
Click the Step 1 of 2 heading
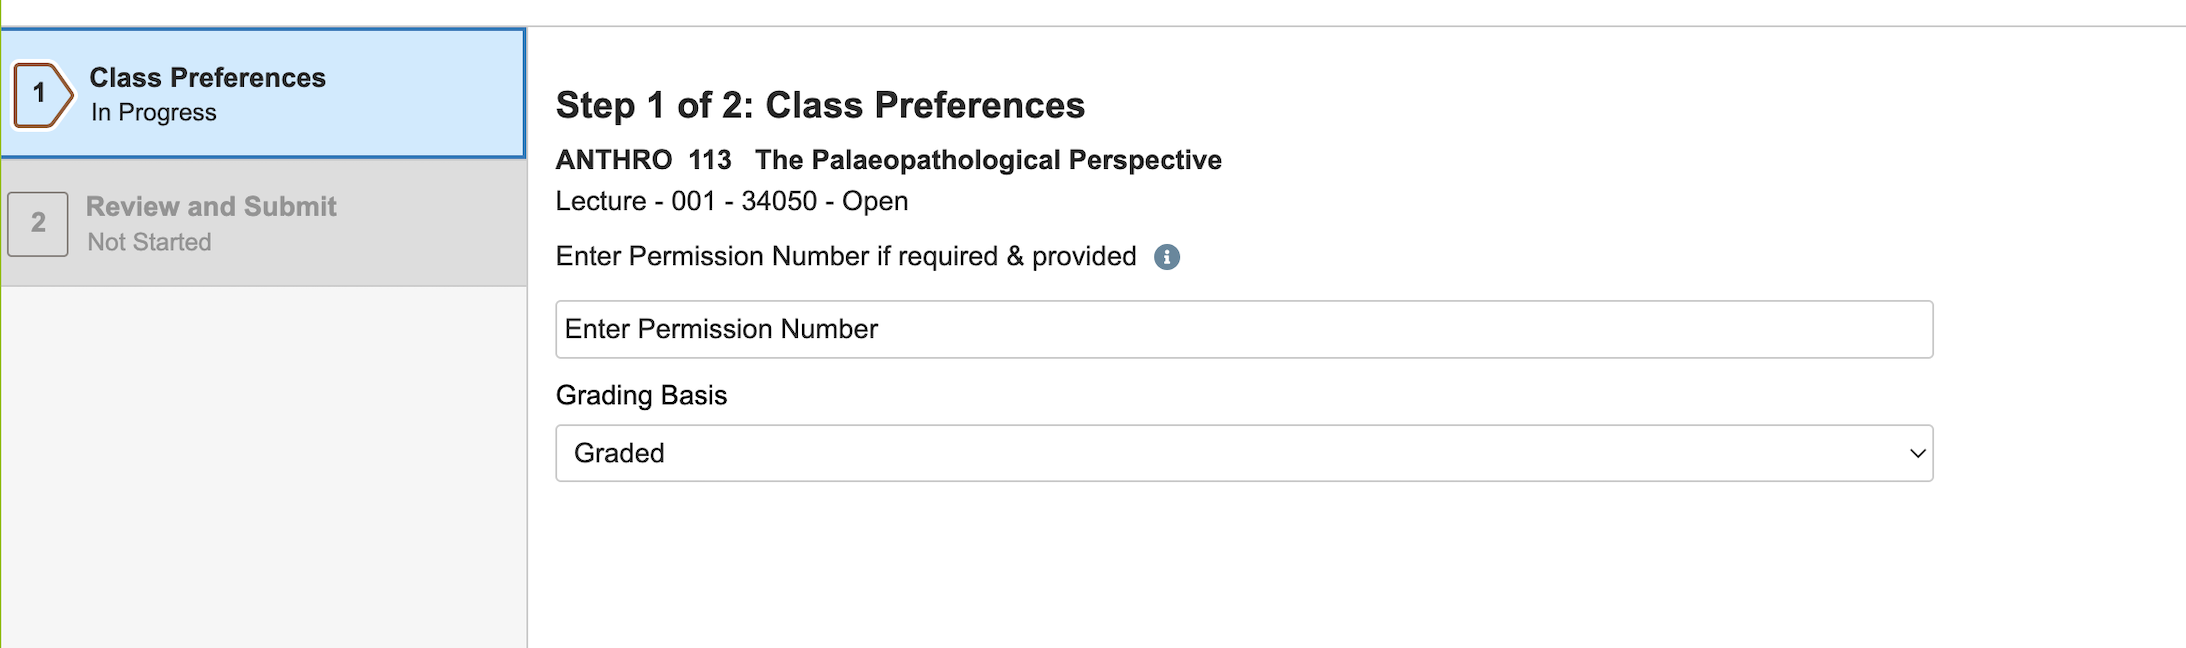pos(821,105)
